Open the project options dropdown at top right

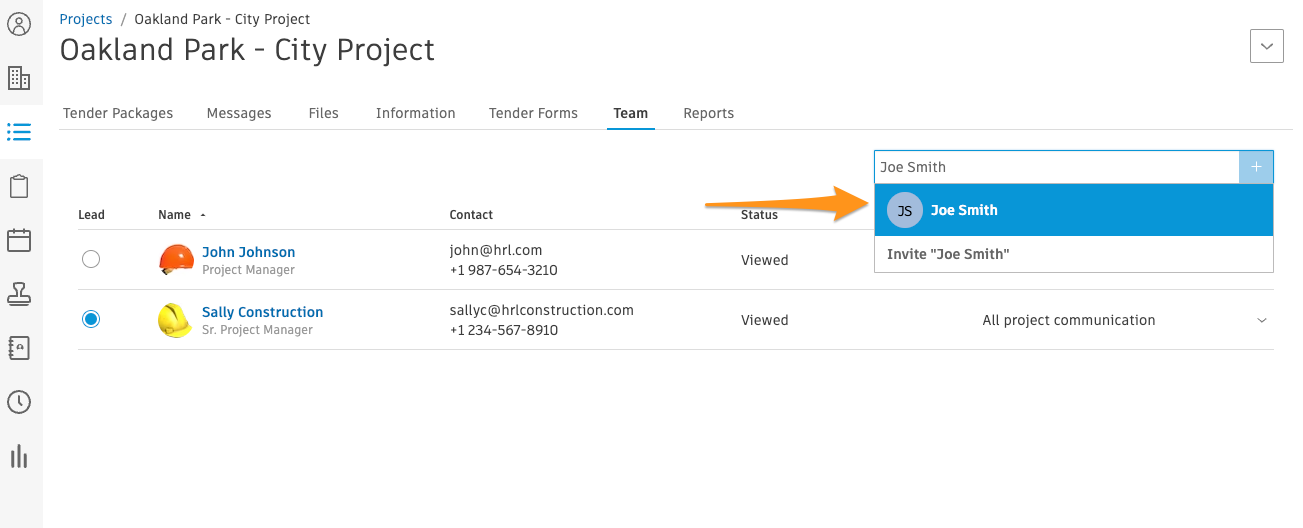[x=1267, y=46]
